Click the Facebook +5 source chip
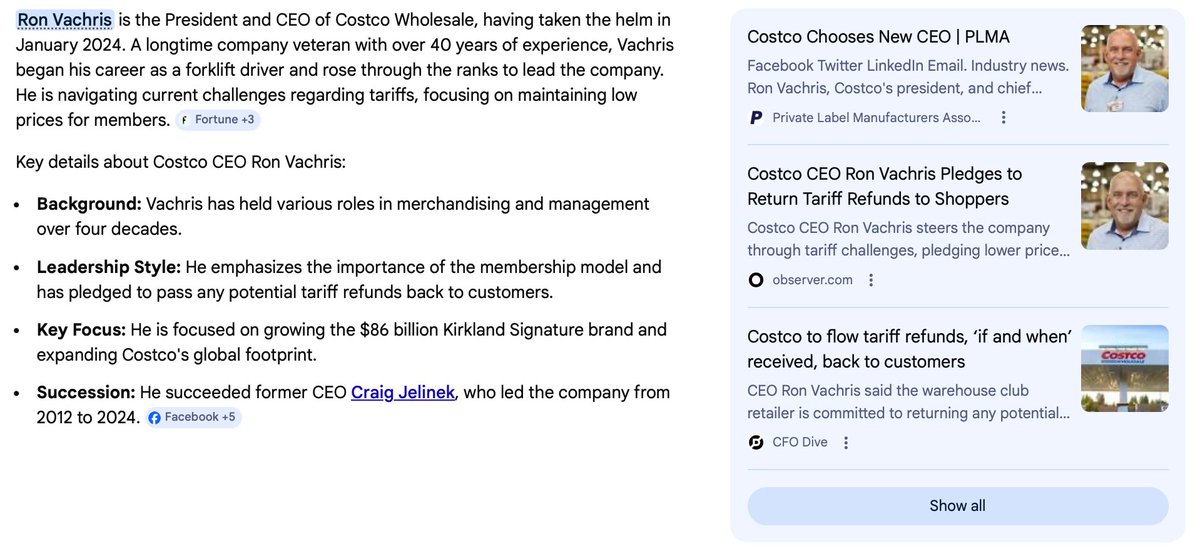Screen dimensions: 1200x556 [x=193, y=417]
